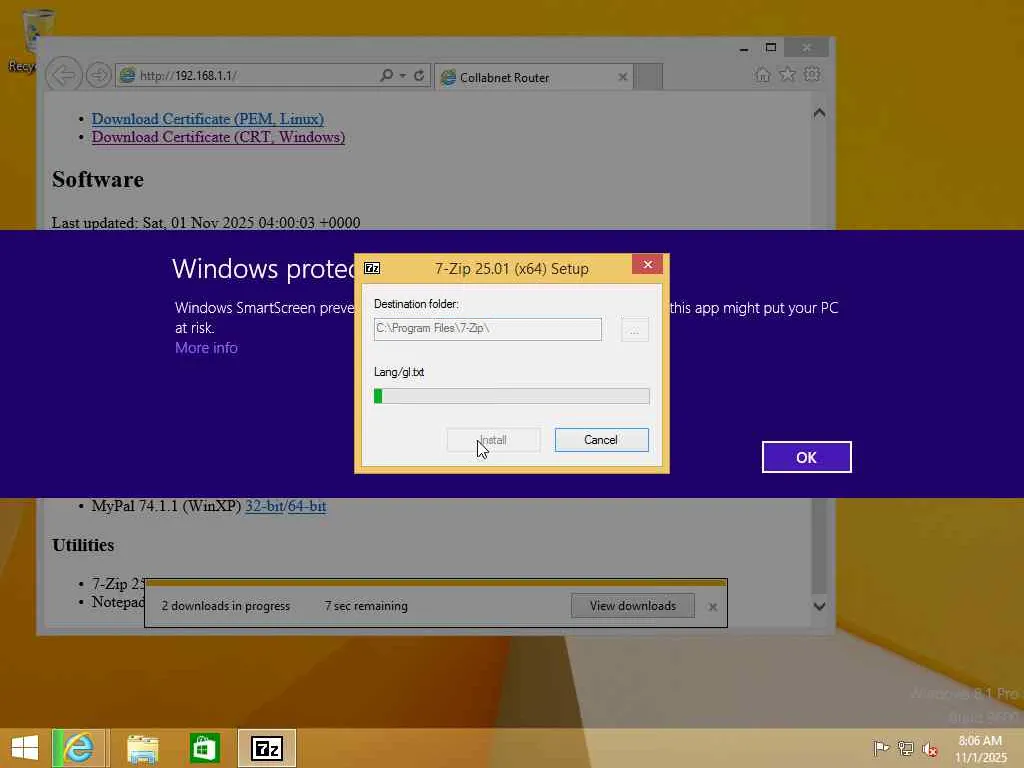Expand the address bar autocomplete dropdown arrow
This screenshot has width=1024, height=768.
tap(403, 76)
